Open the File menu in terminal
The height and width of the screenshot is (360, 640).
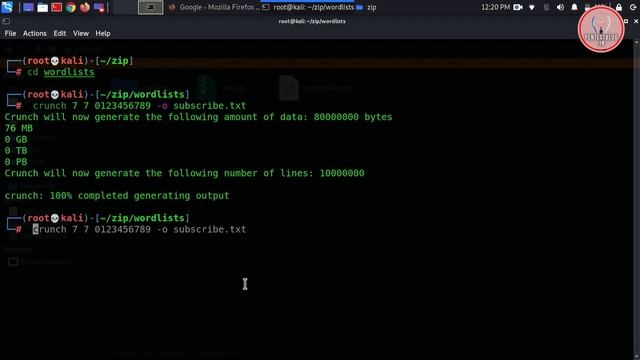(10, 33)
